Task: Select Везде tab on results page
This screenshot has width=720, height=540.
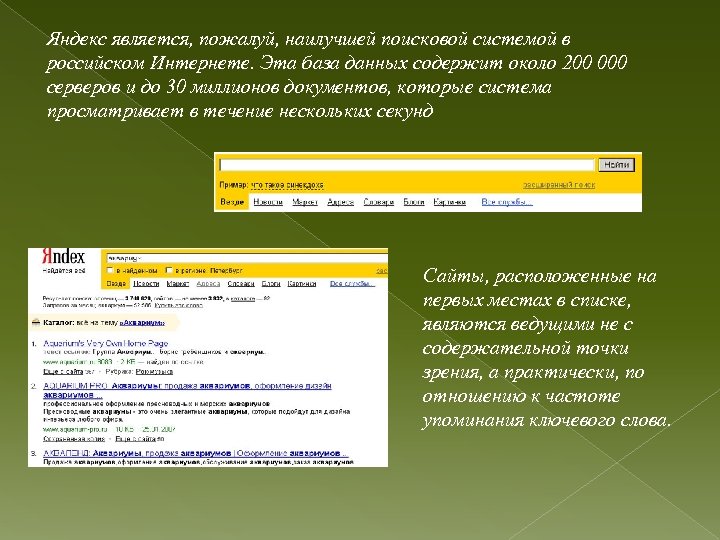Action: click(x=116, y=284)
